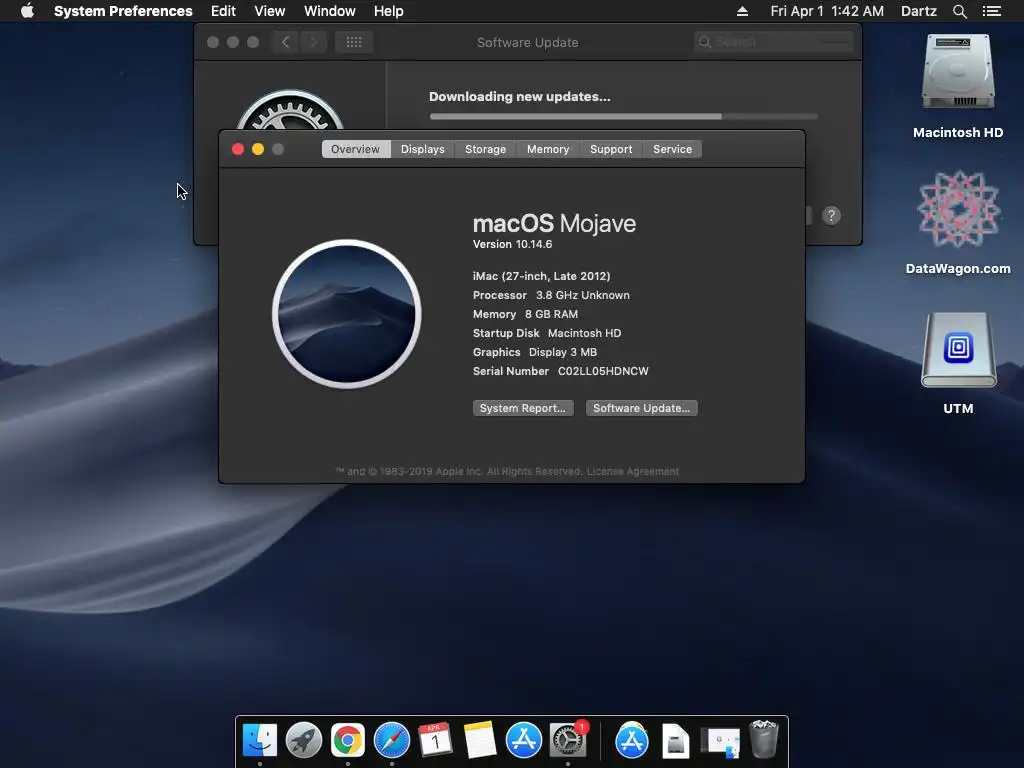The width and height of the screenshot is (1024, 768).
Task: Click the update download progress bar
Action: 624,116
